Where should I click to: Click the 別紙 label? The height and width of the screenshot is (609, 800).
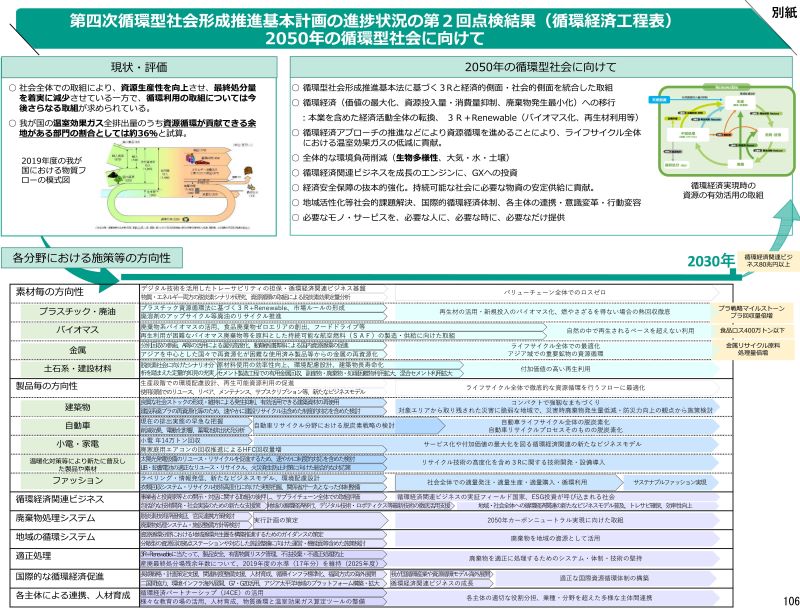(x=784, y=12)
